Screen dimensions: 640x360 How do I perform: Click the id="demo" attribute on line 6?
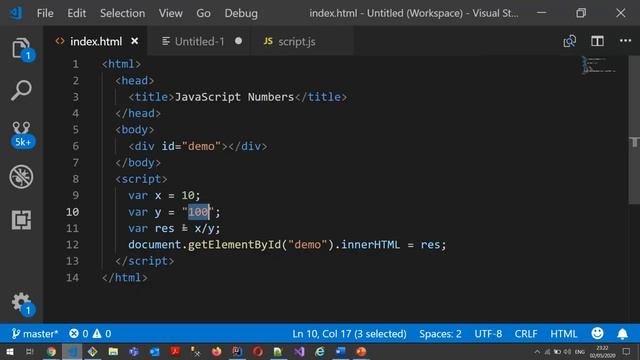point(191,146)
